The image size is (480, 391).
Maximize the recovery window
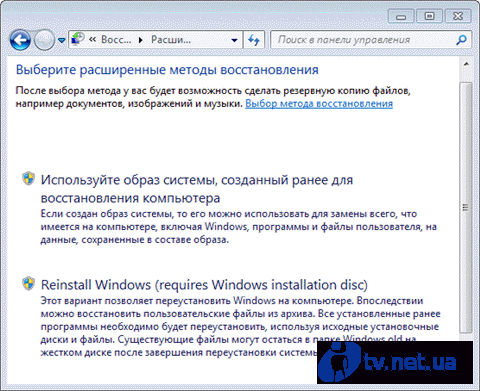pos(430,16)
